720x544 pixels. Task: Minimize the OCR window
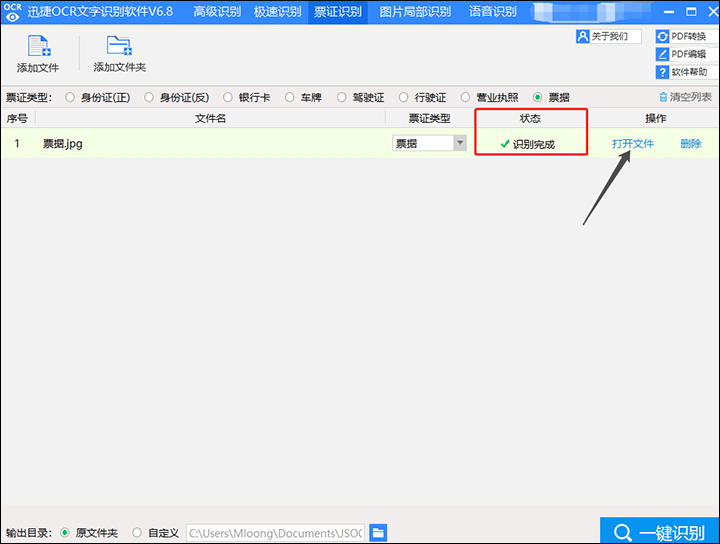pyautogui.click(x=669, y=12)
